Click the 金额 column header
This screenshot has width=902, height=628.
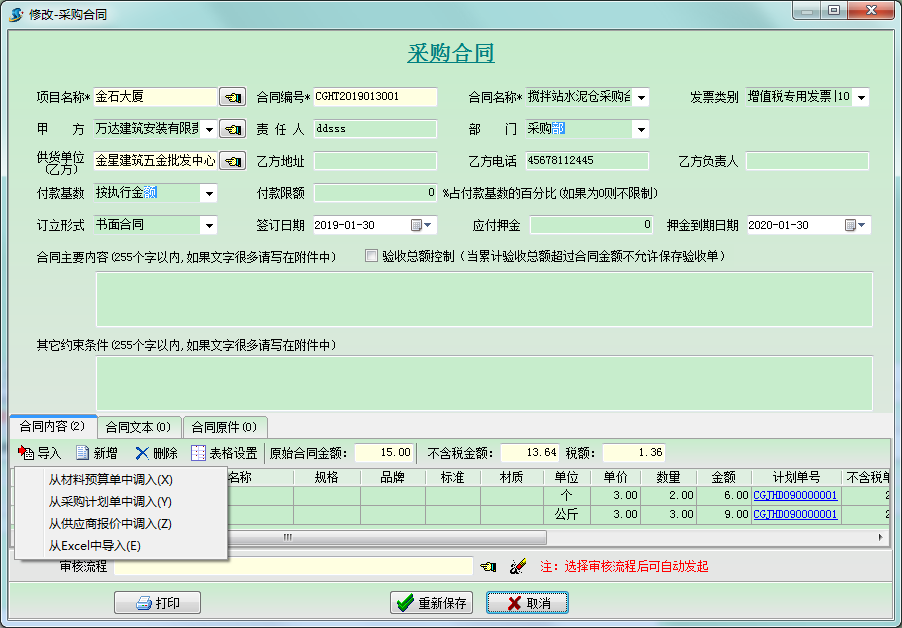click(724, 477)
